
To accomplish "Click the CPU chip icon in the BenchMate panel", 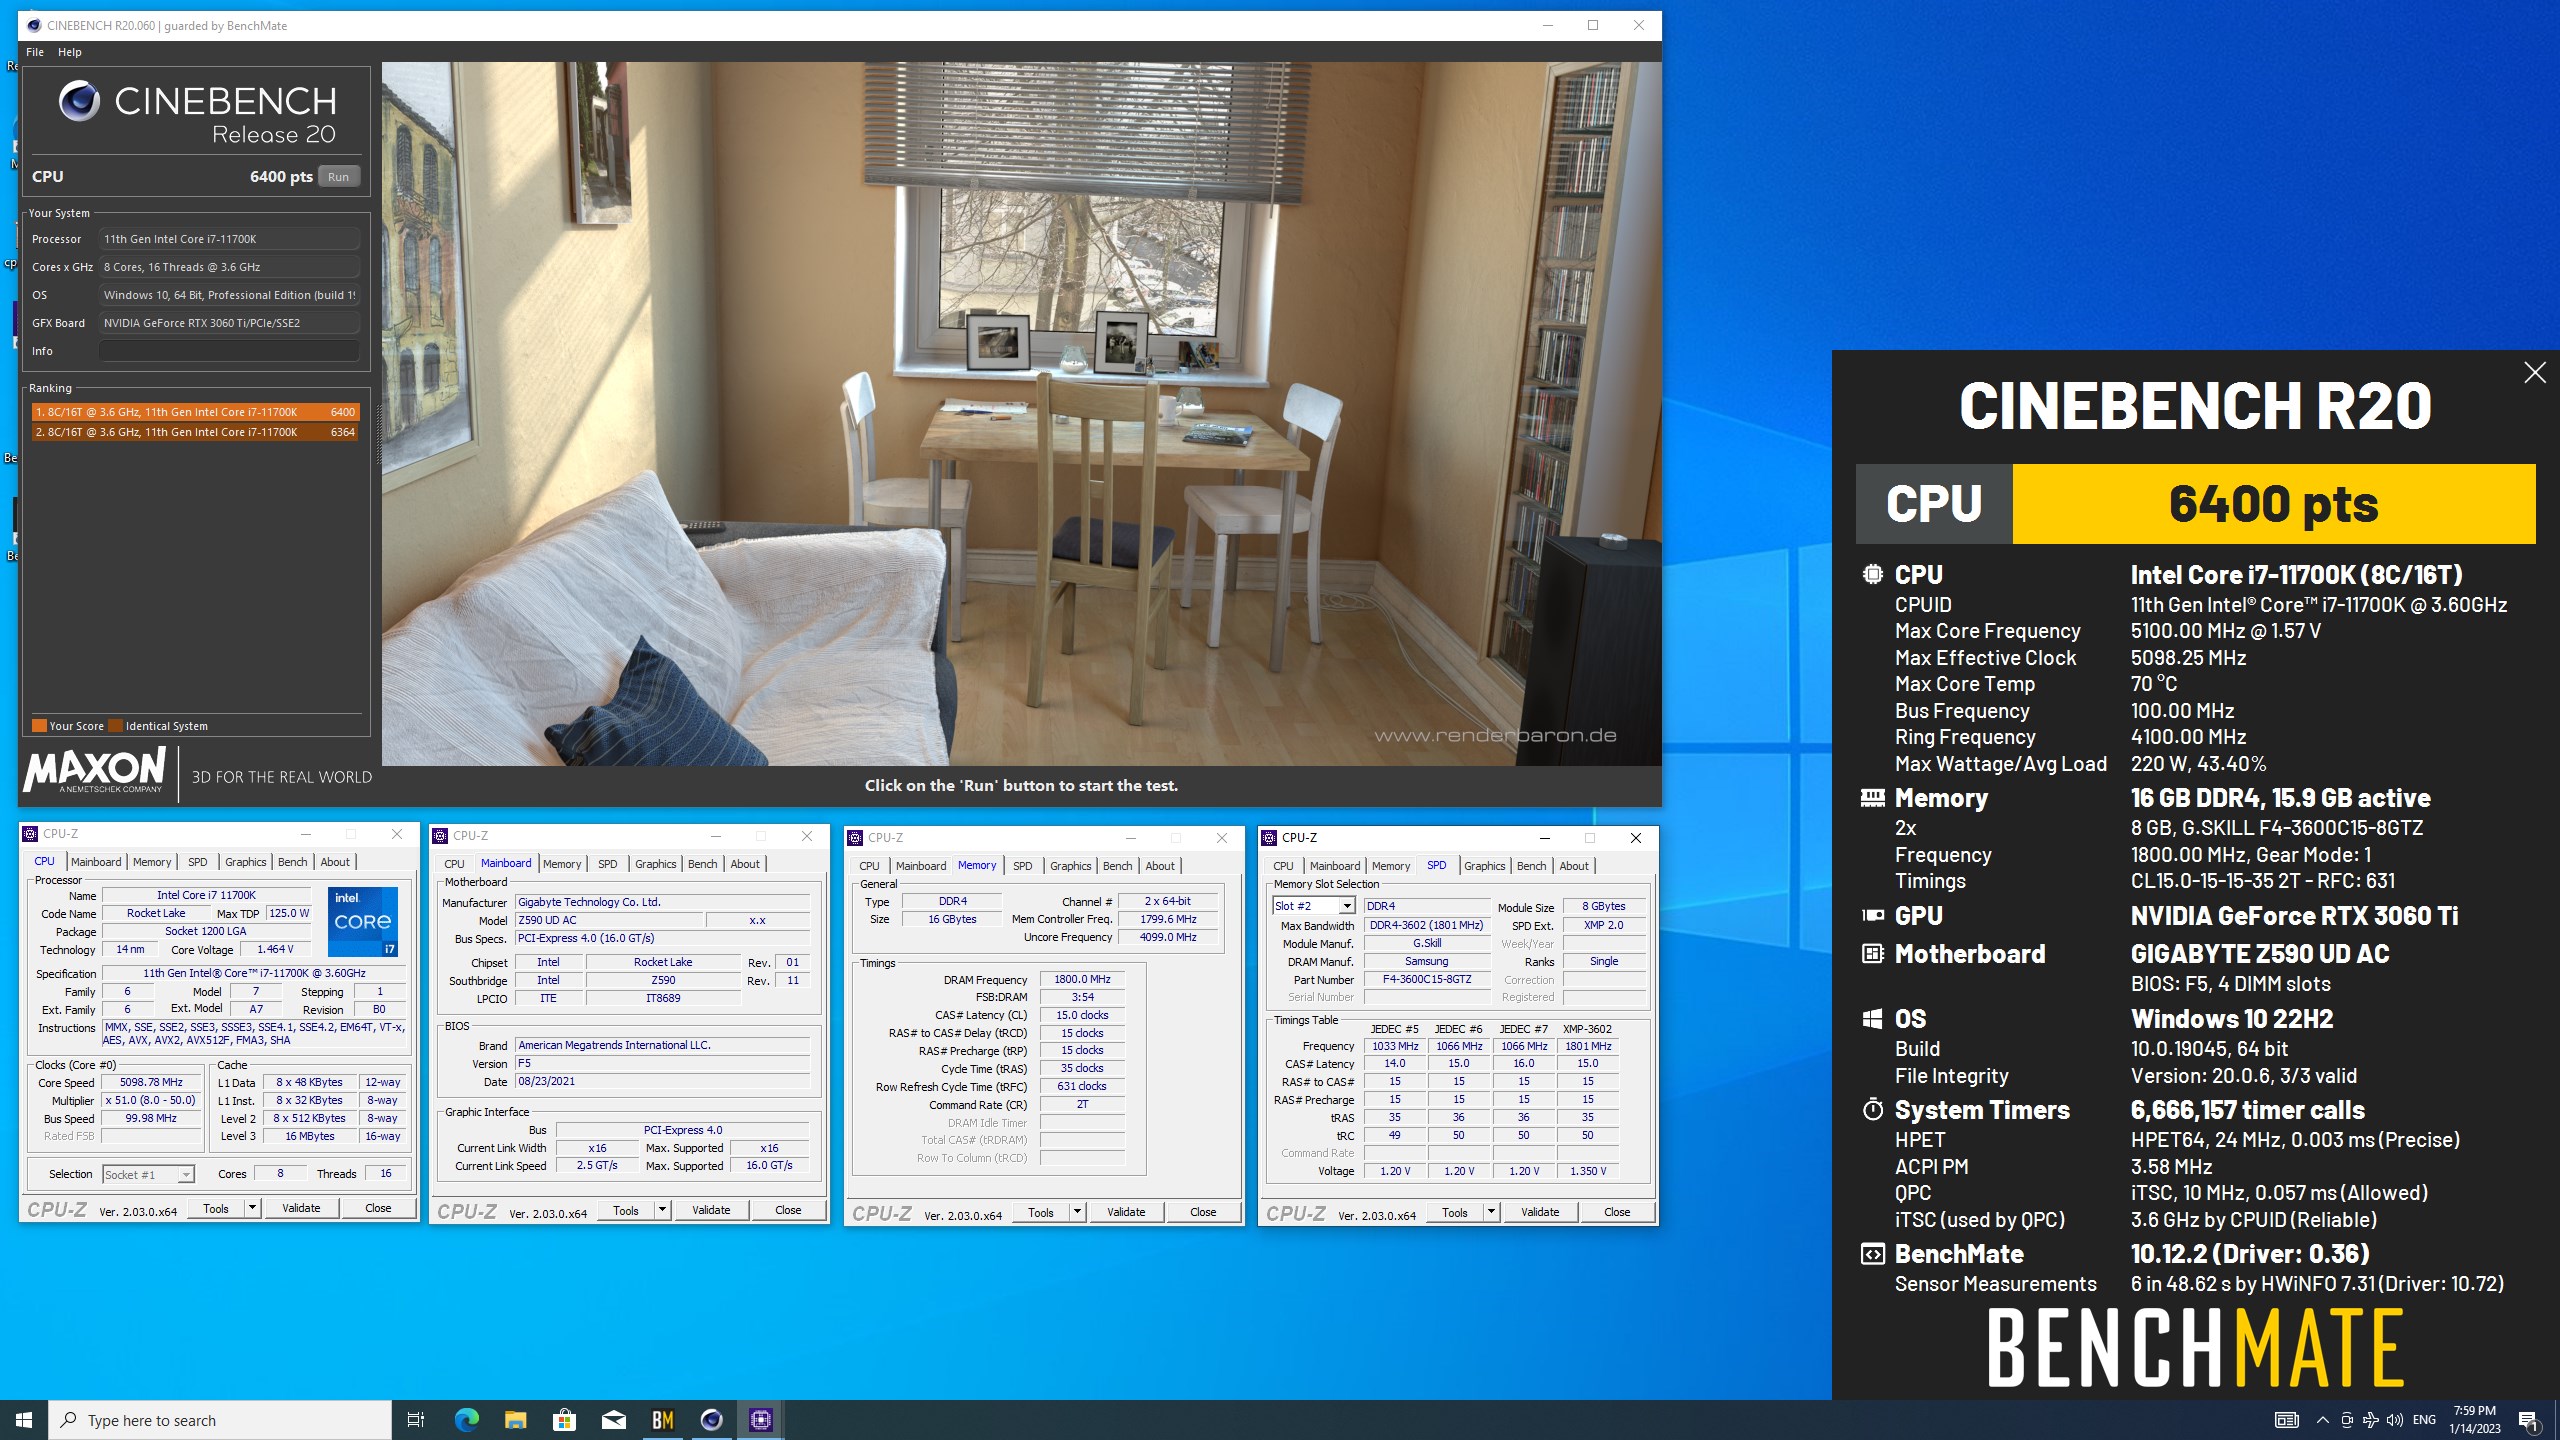I will [x=1872, y=574].
